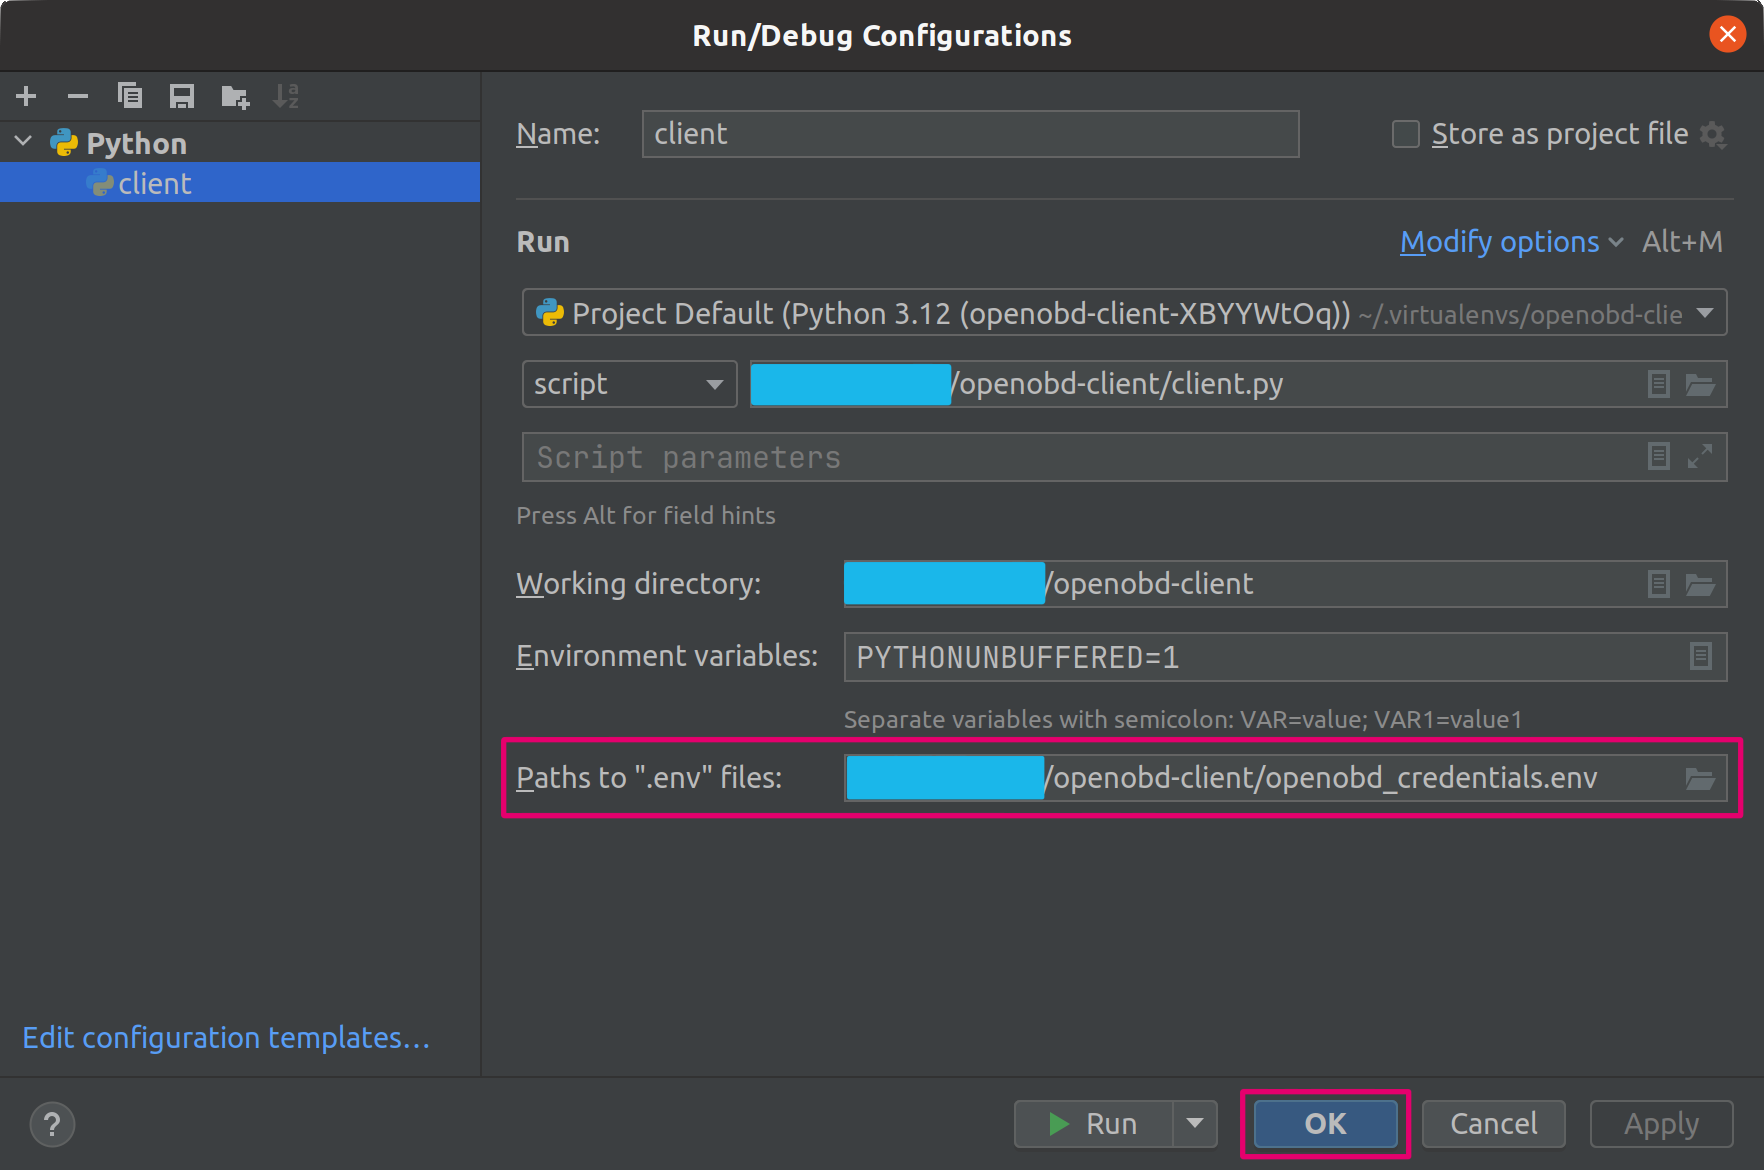The height and width of the screenshot is (1170, 1764).
Task: Add a new run configuration
Action: tap(26, 96)
